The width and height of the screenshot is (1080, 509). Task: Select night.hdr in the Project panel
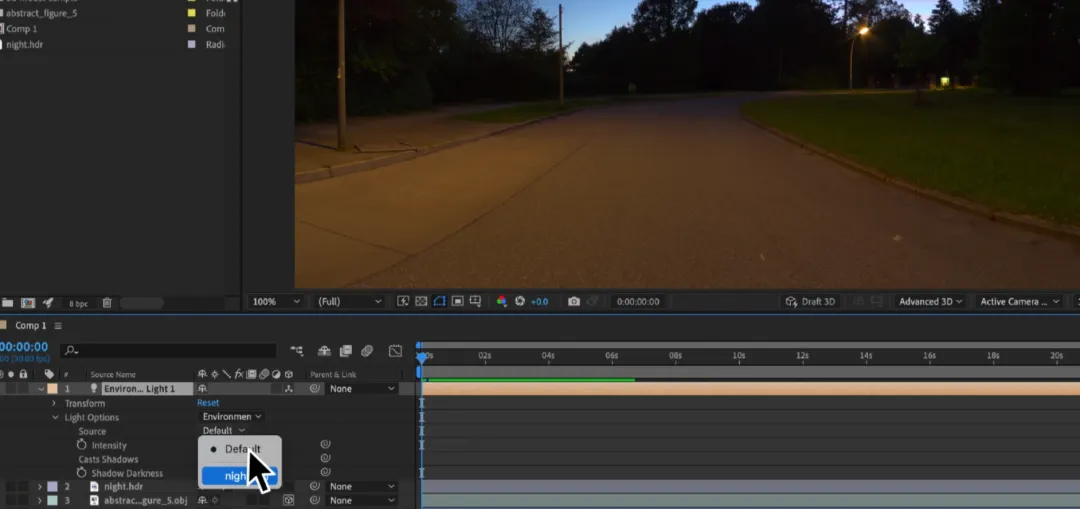(x=25, y=44)
